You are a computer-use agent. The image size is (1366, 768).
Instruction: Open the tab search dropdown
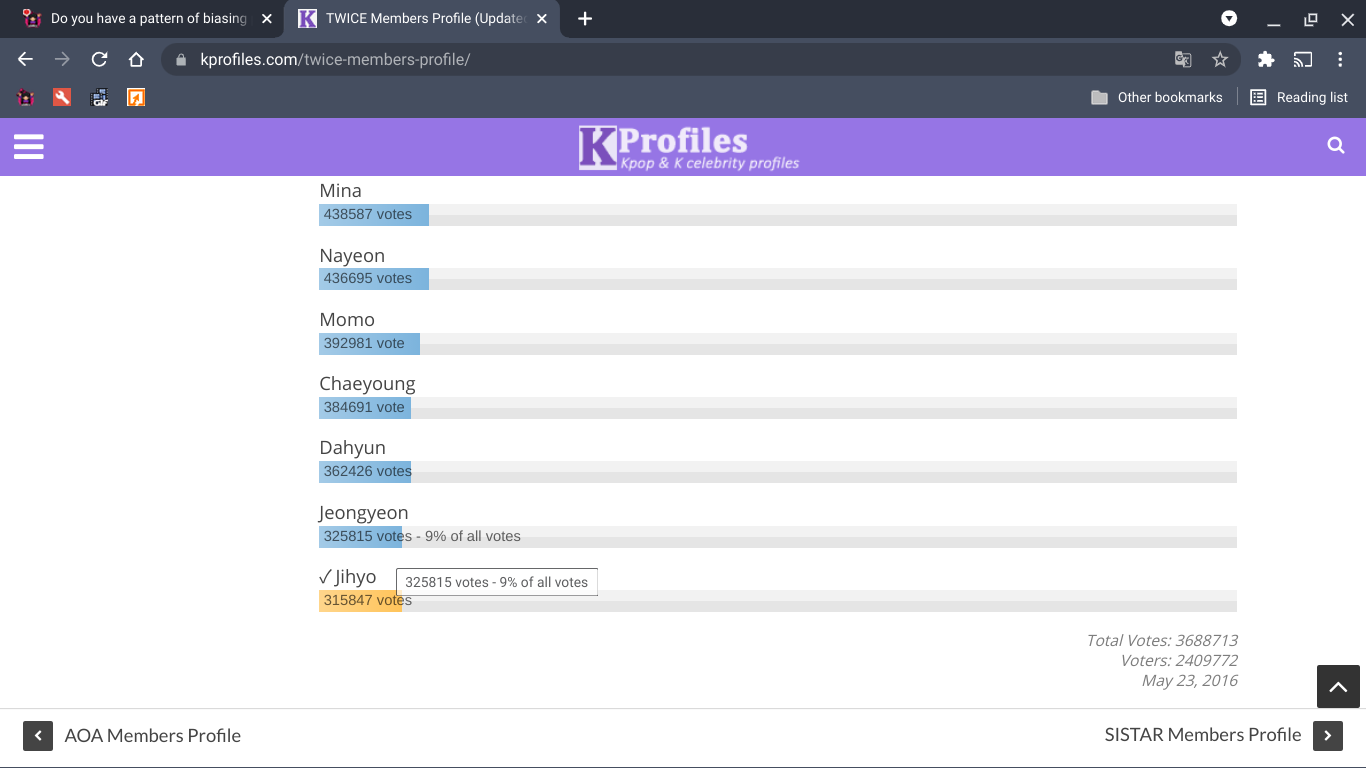click(x=1229, y=19)
